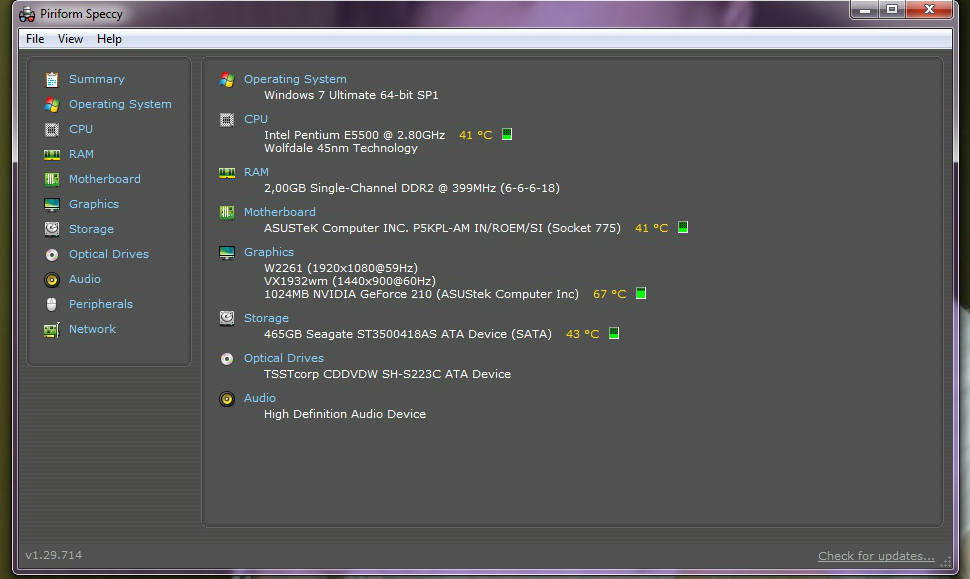The height and width of the screenshot is (579, 970).
Task: Click the Audio speaker icon in sidebar
Action: pos(52,280)
